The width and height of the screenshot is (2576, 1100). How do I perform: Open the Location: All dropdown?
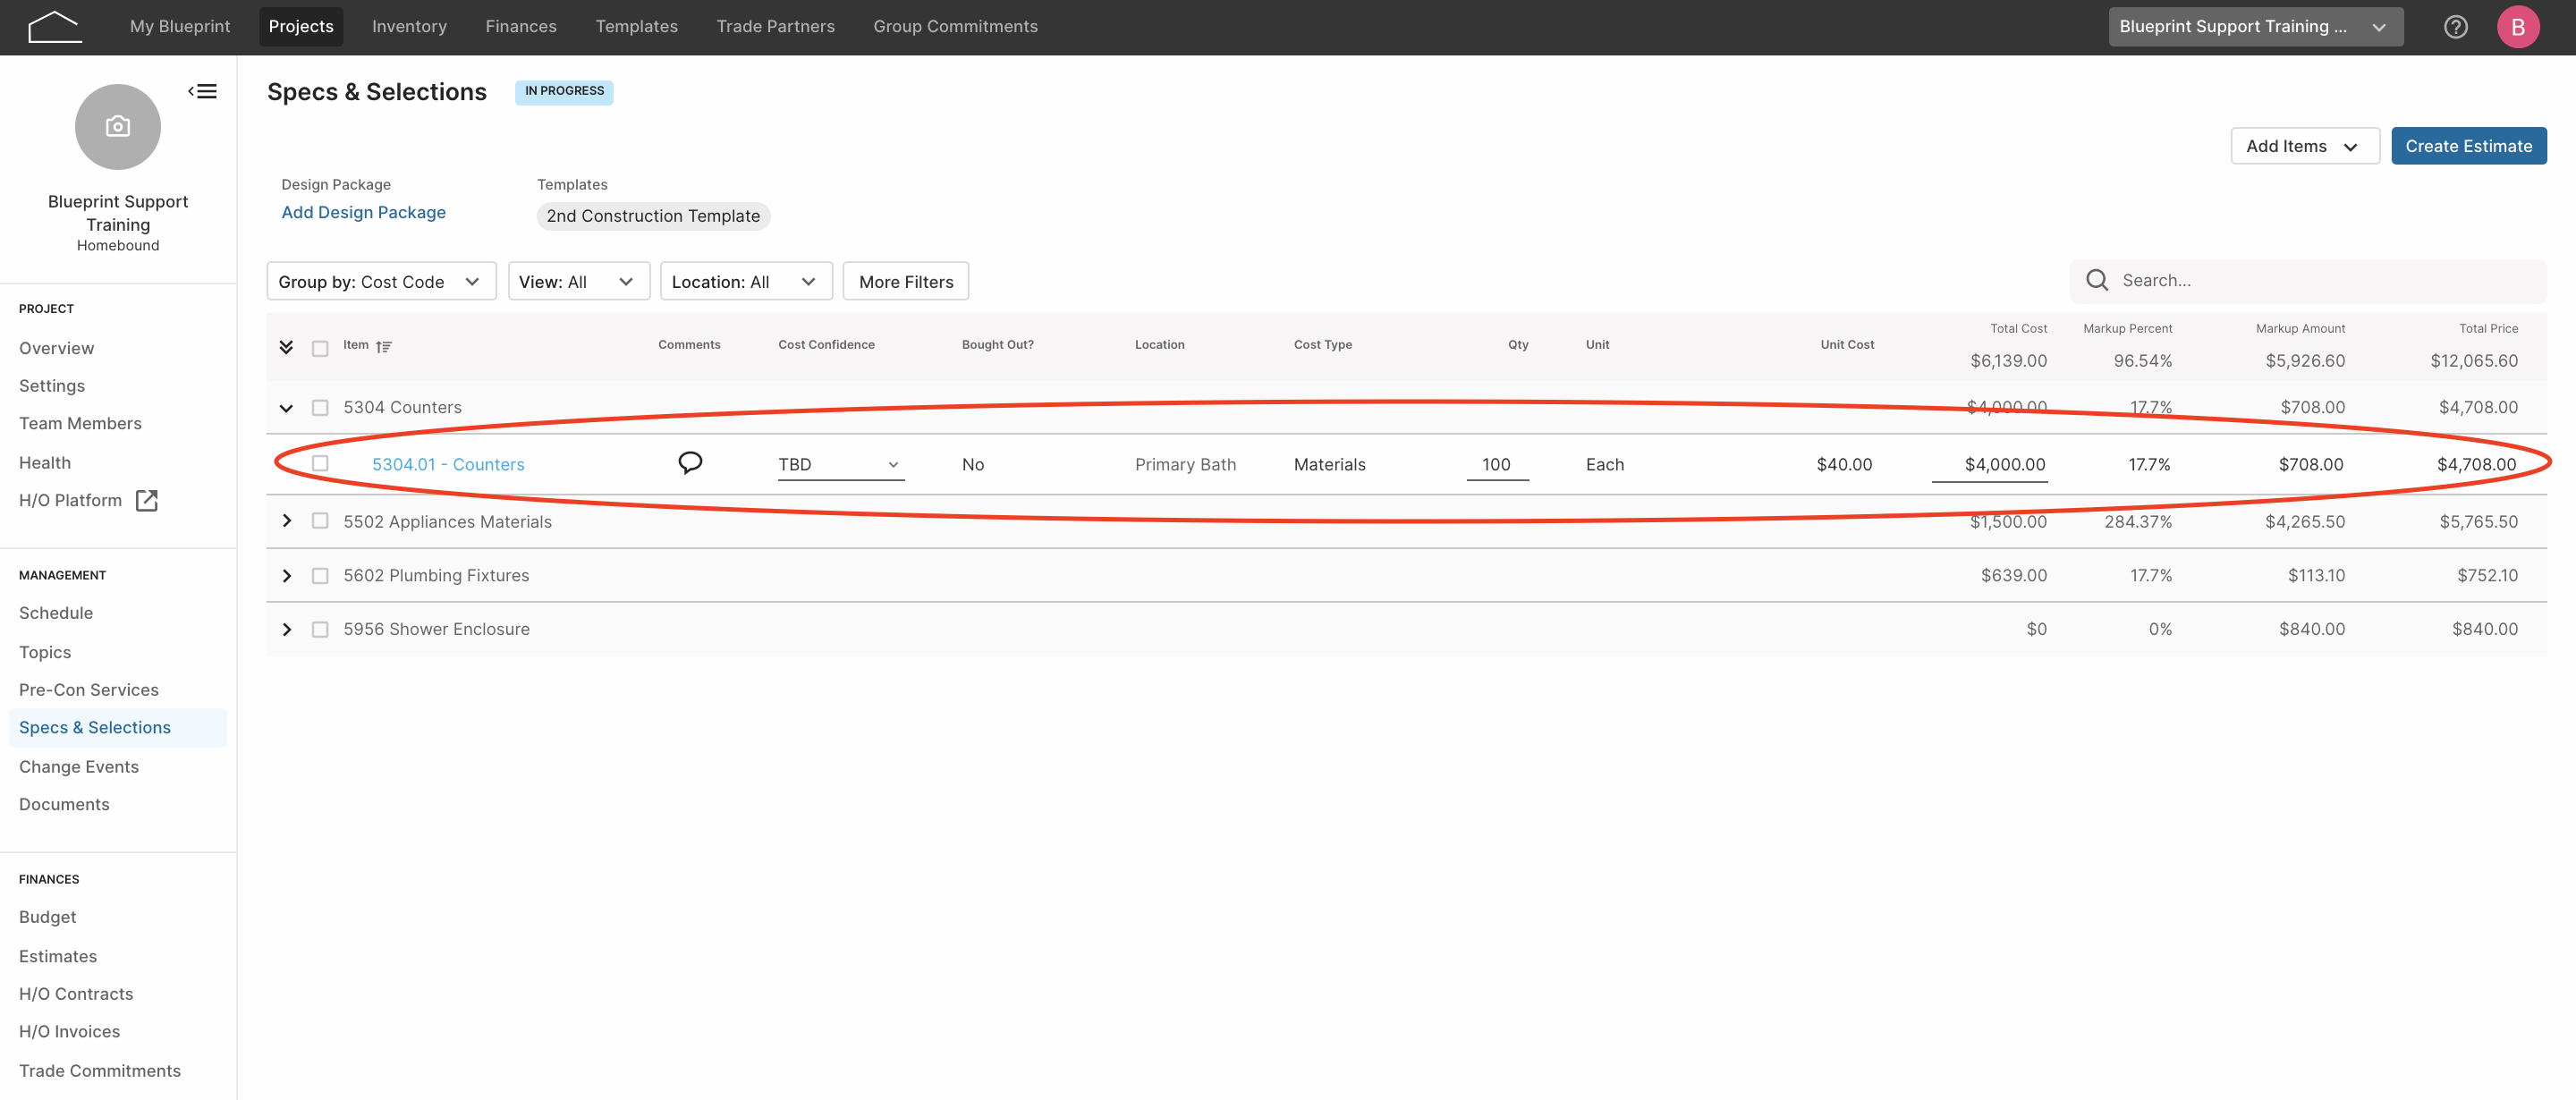(x=746, y=281)
